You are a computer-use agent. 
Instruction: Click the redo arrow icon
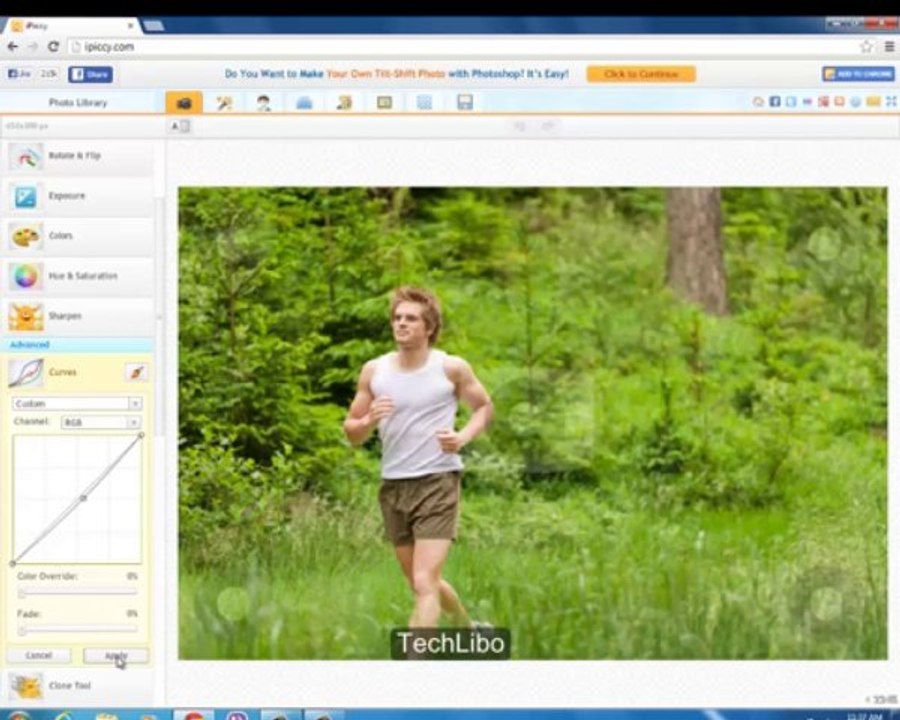click(548, 126)
